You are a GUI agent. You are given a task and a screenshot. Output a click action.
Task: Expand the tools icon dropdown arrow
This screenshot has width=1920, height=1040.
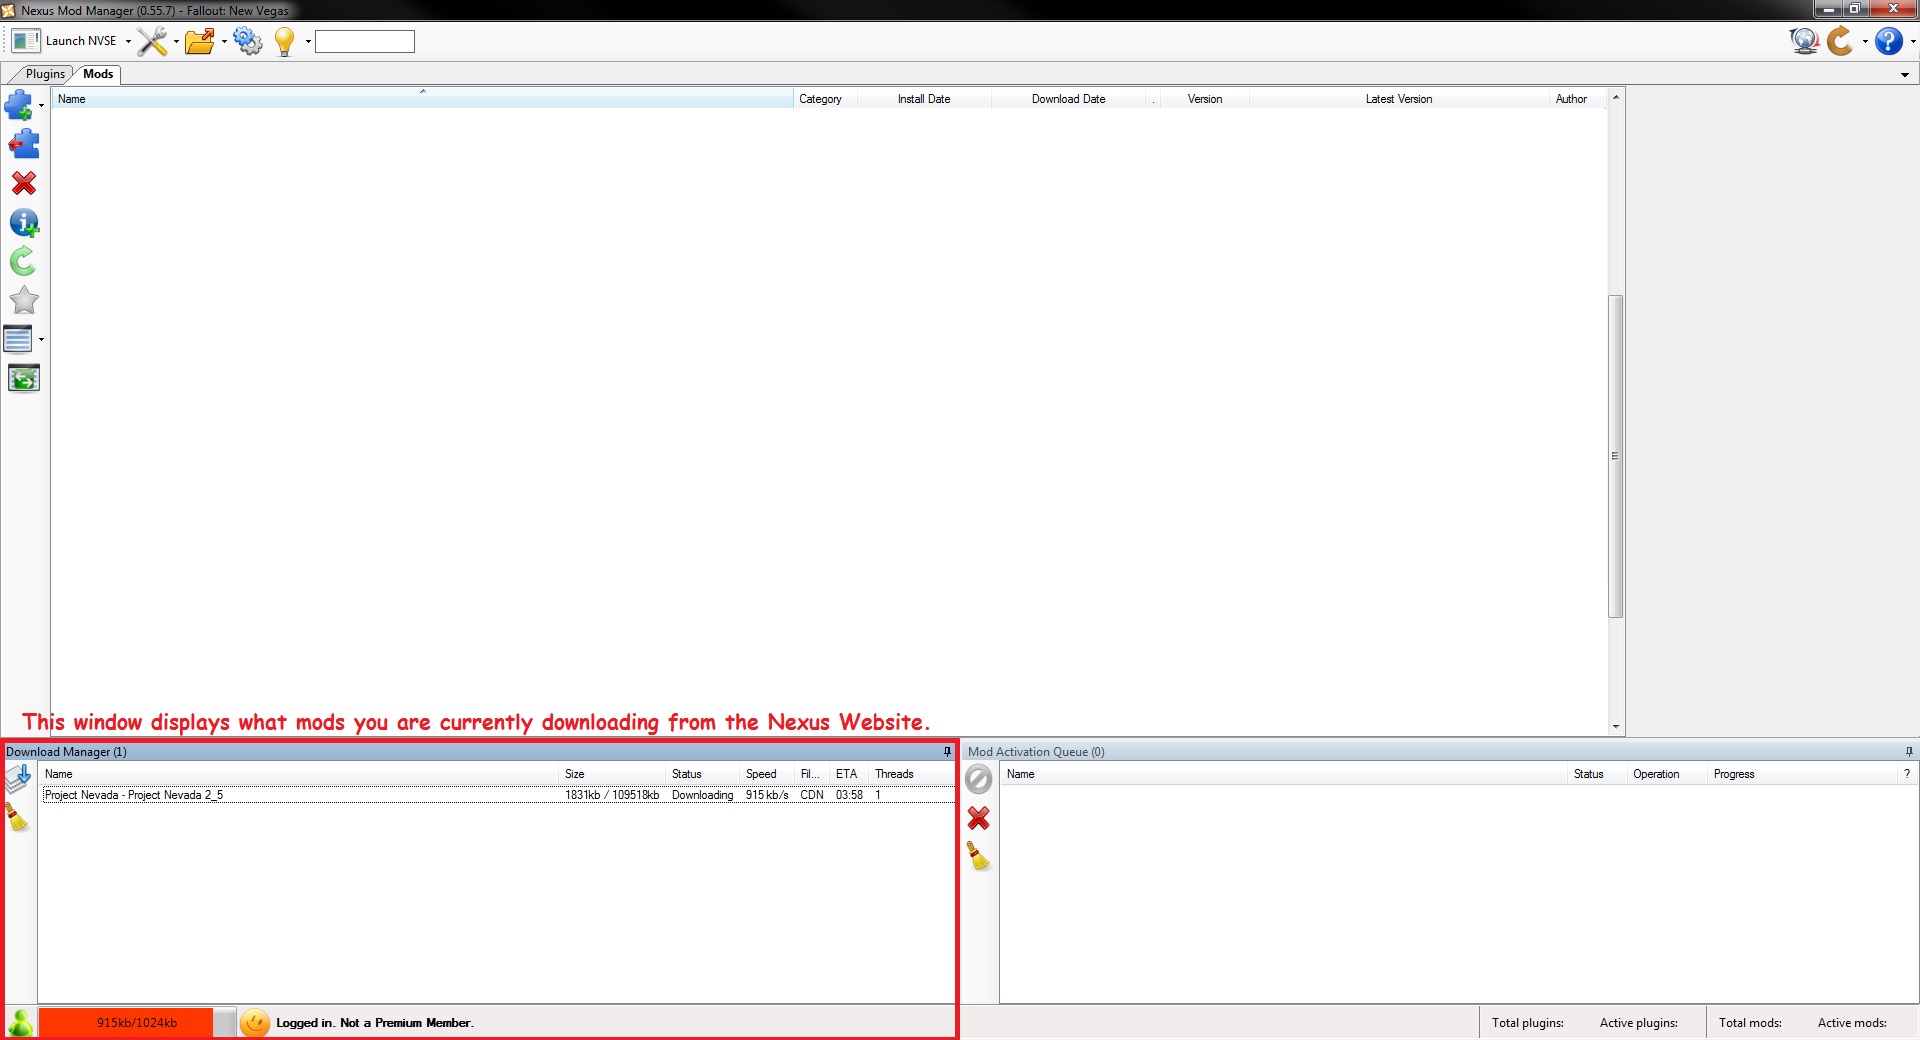click(176, 42)
